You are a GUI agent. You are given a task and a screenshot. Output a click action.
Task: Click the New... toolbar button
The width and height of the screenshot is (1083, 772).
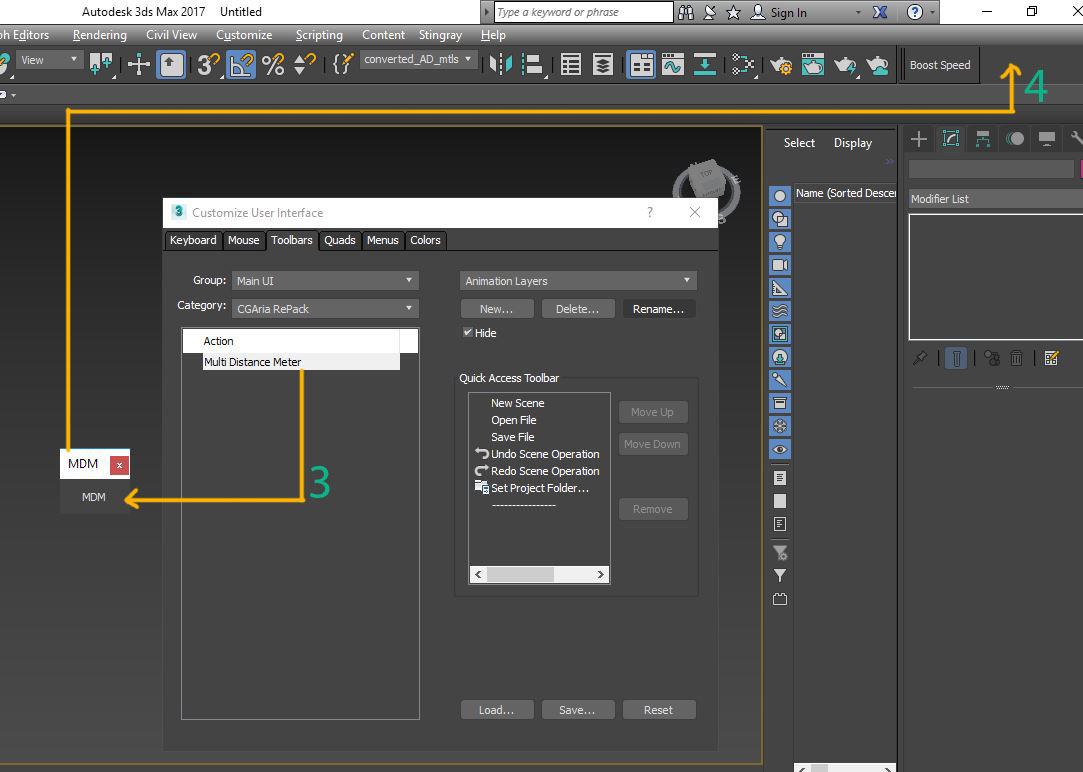click(497, 309)
